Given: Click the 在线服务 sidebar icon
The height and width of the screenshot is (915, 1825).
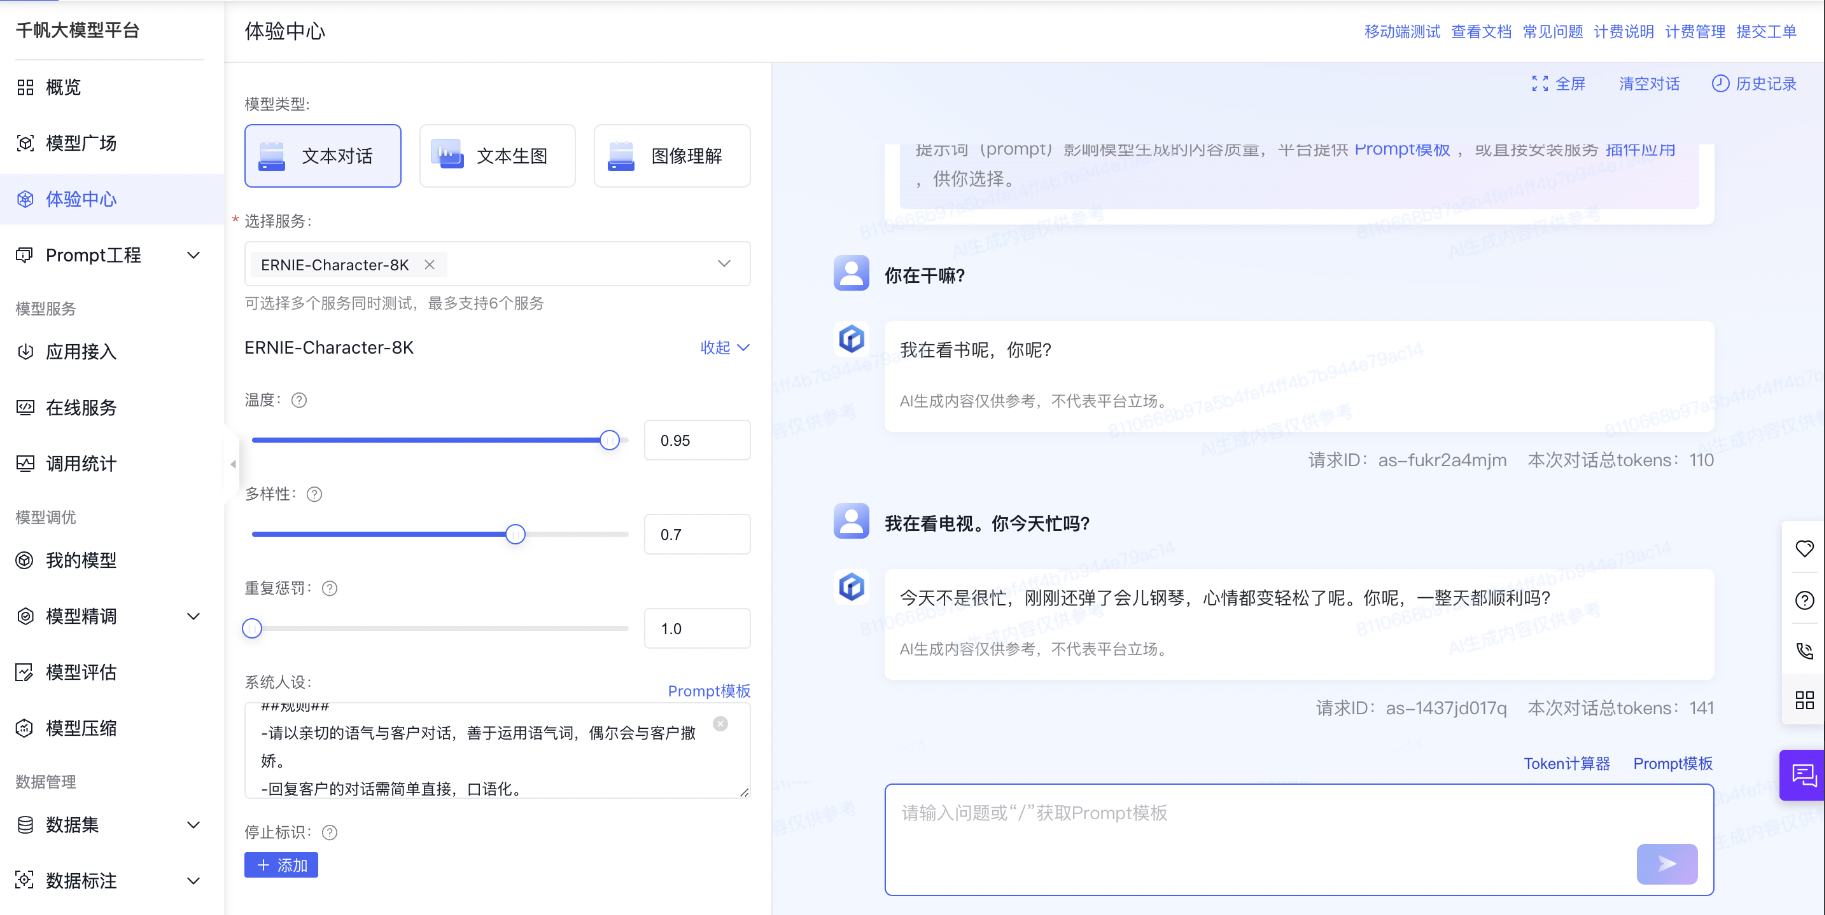Looking at the screenshot, I should 25,408.
